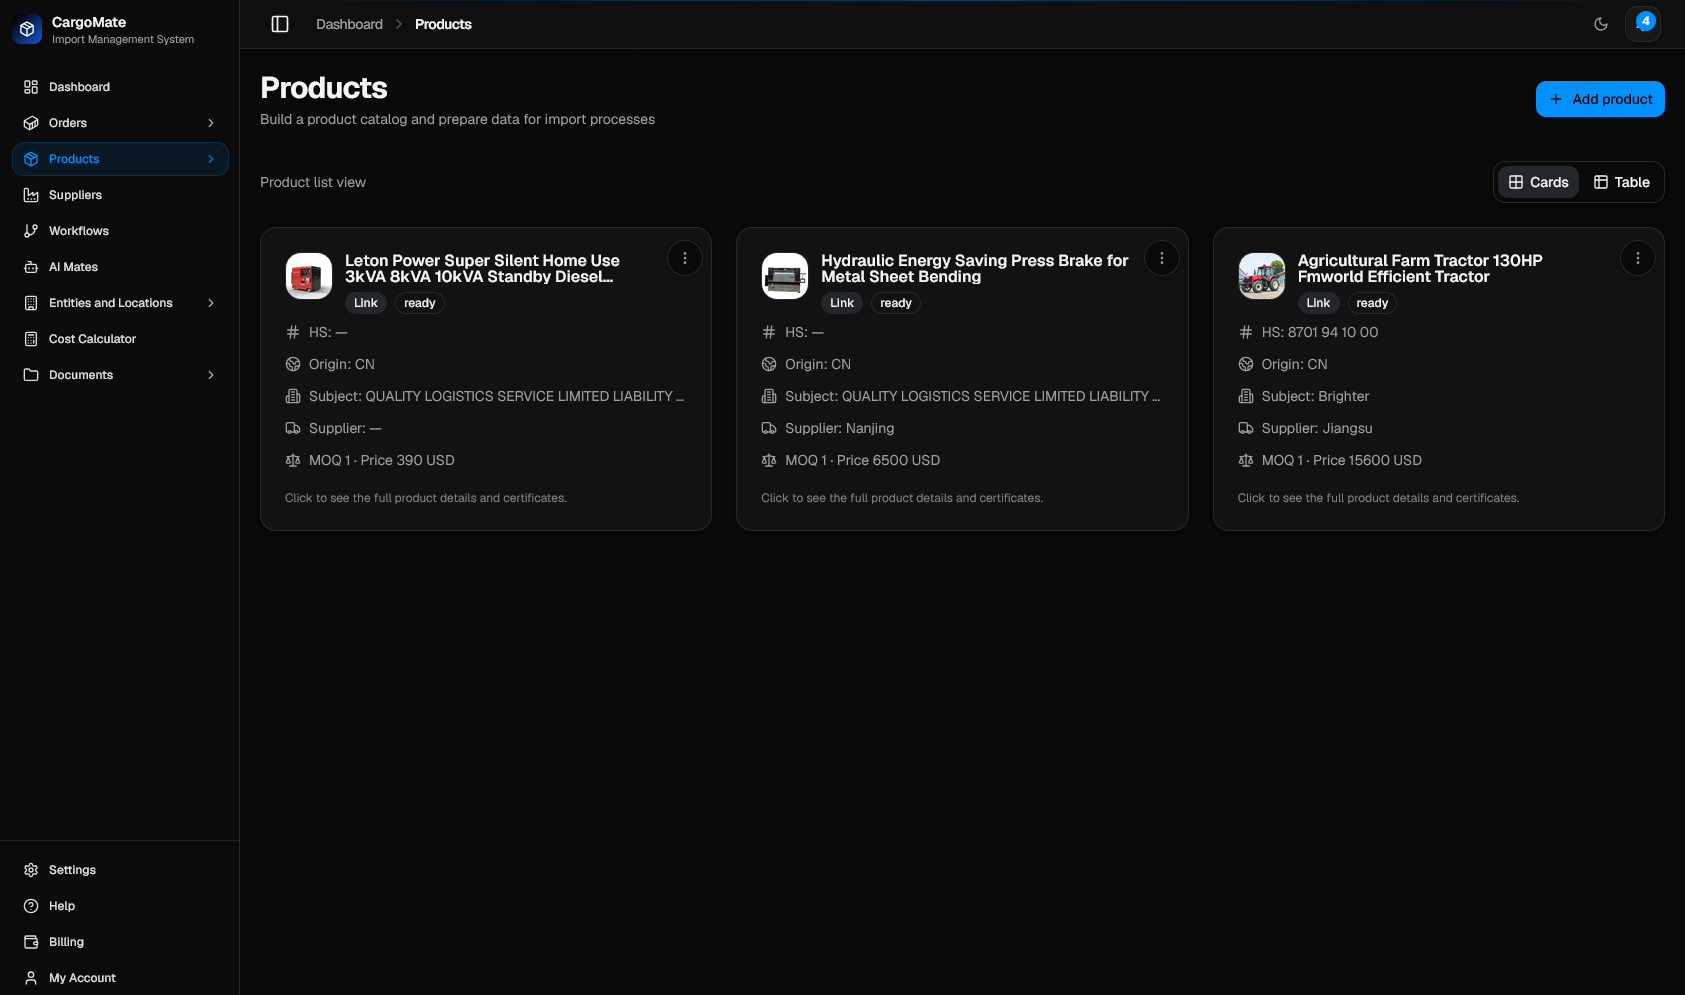Image resolution: width=1685 pixels, height=995 pixels.
Task: Click the HS hash icon on tractor card
Action: [1246, 332]
